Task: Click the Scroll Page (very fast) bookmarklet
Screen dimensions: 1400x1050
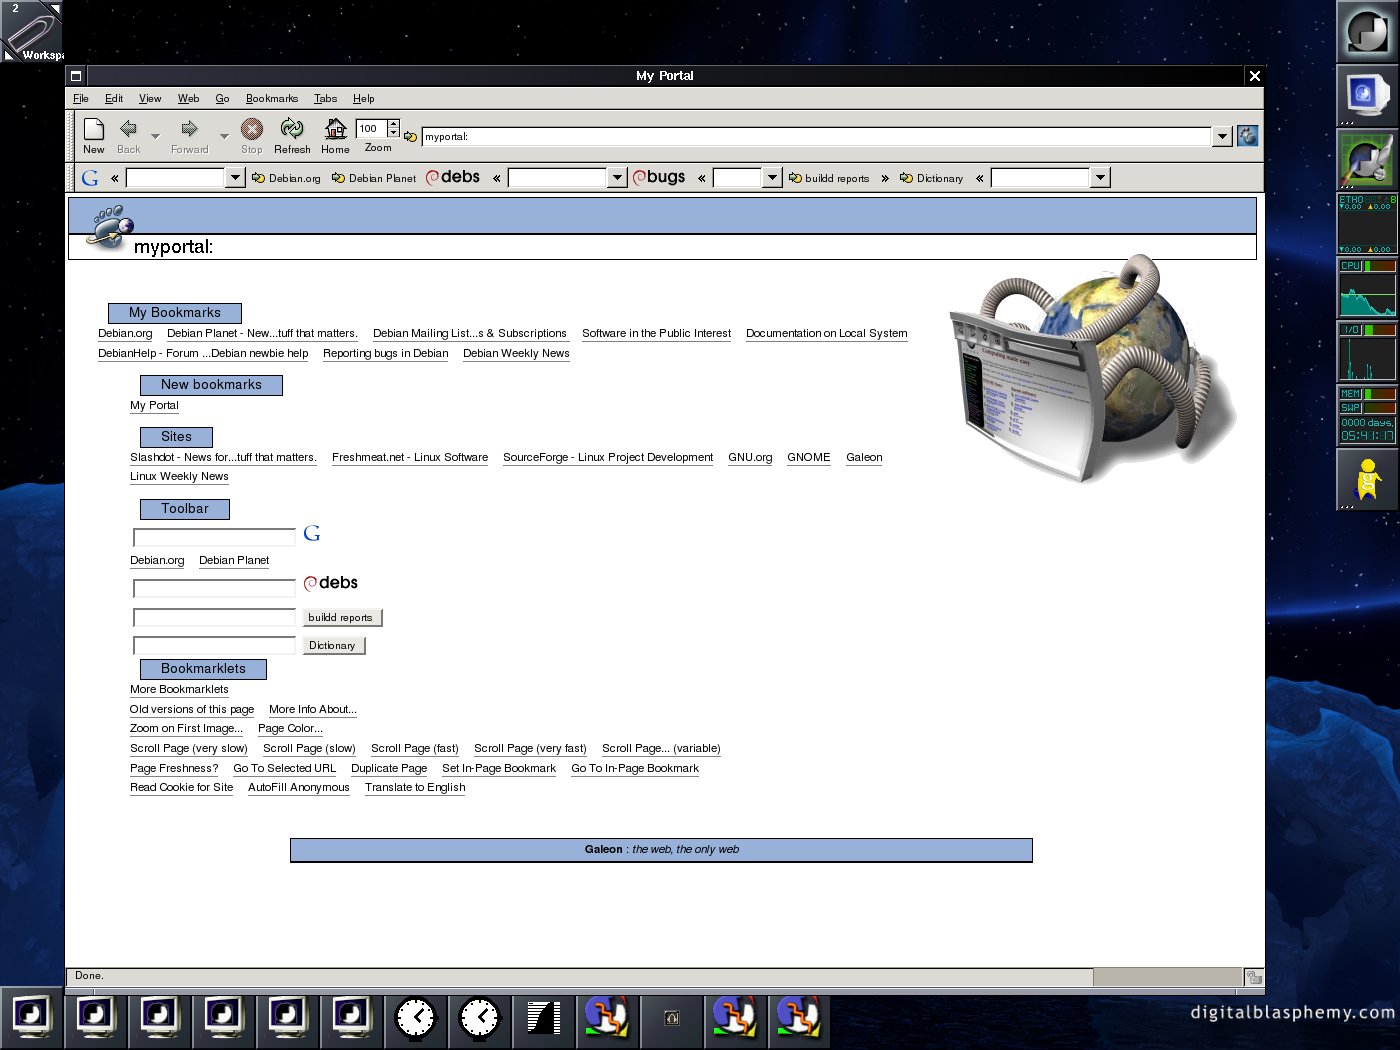Action: (530, 748)
